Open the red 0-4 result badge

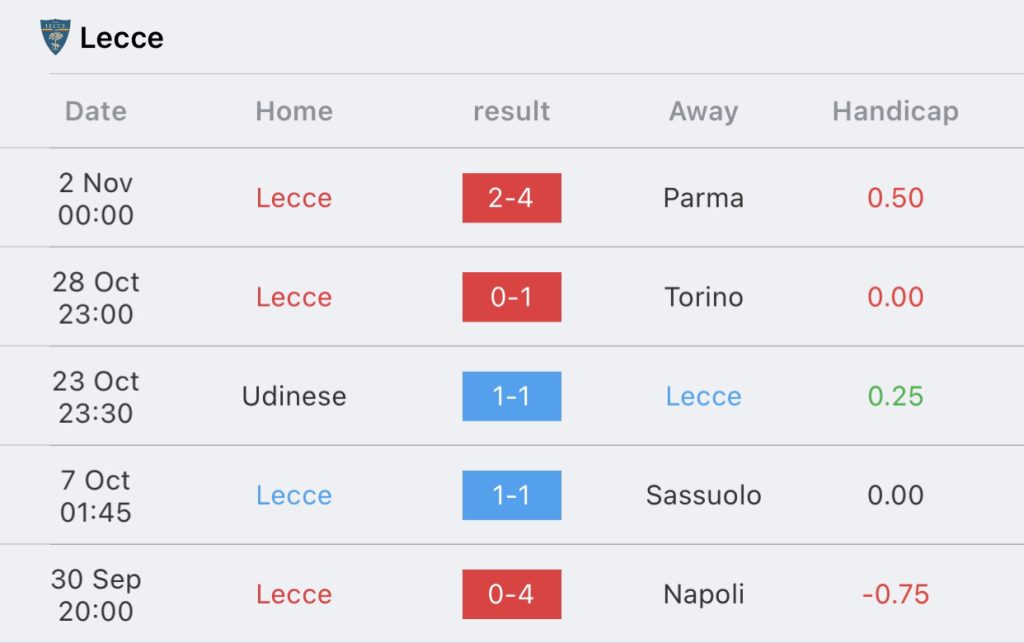pos(511,594)
